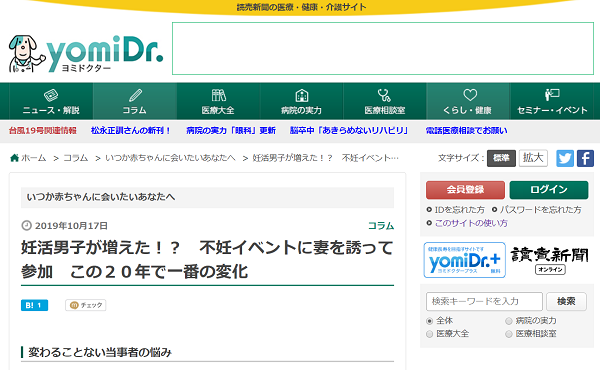Click the このサイトの使い方 link
Viewport: 600px width, 370px height.
(x=471, y=223)
